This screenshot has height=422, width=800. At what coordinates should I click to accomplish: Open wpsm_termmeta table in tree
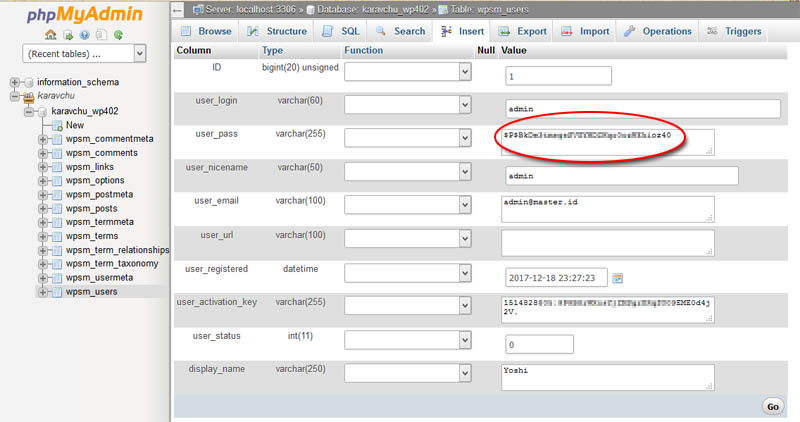tap(100, 222)
